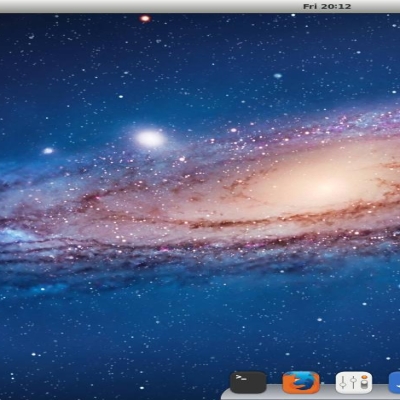Click the glowing galaxy core on desktop
This screenshot has height=400, width=400.
pyautogui.click(x=328, y=185)
